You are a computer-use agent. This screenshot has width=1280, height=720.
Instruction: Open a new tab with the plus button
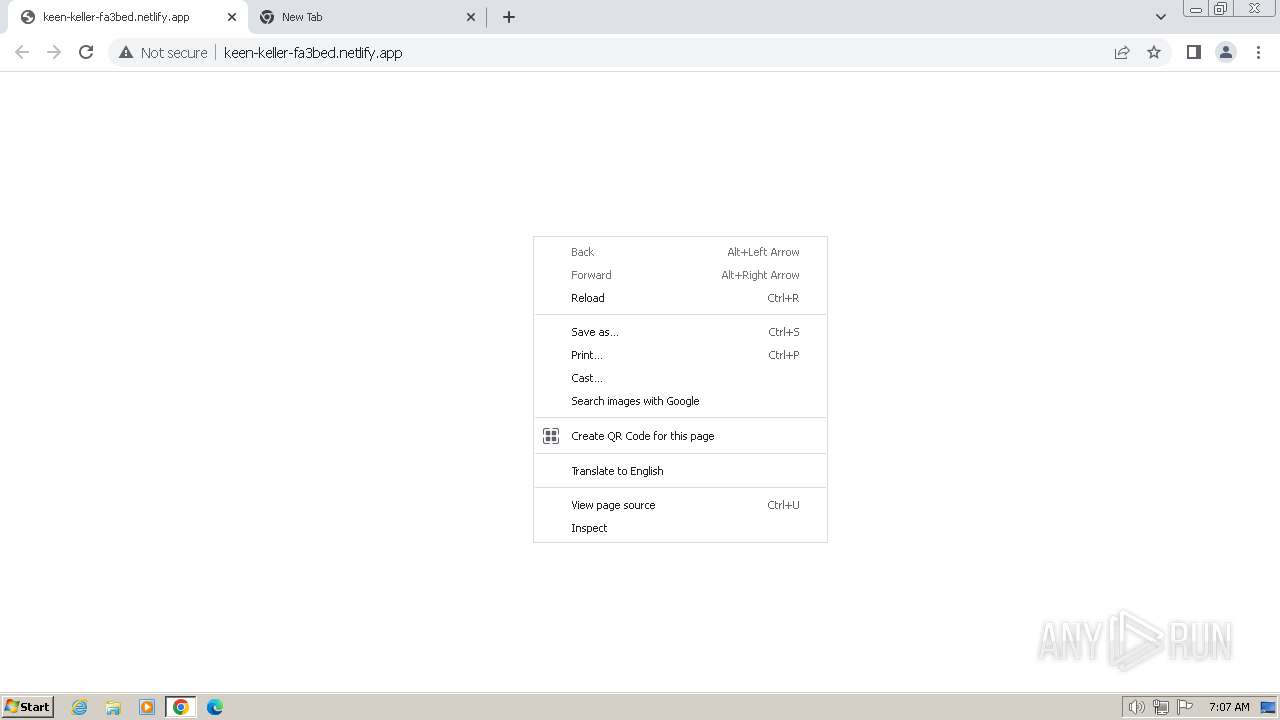pos(508,17)
